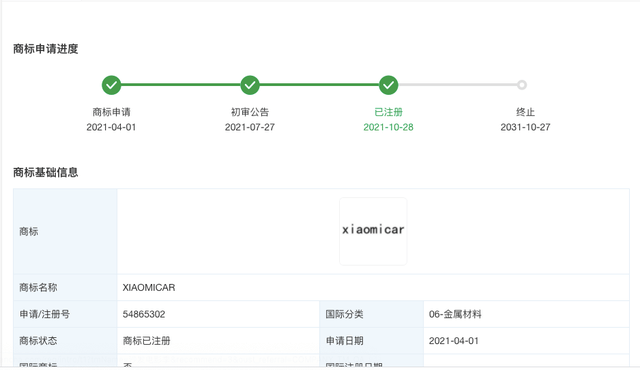Click the 申请日期 value 2021-04-01
640x370 pixels.
453,341
